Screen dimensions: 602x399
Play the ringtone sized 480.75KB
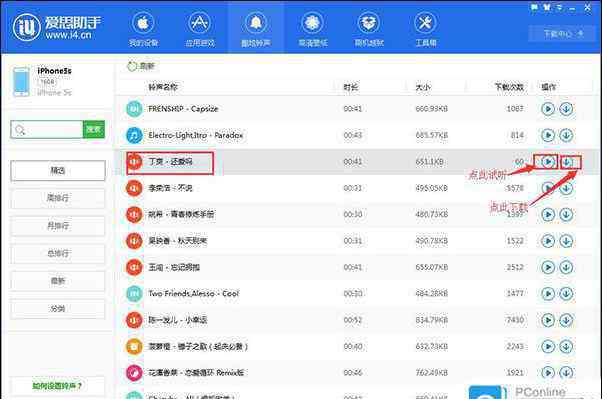click(x=548, y=214)
